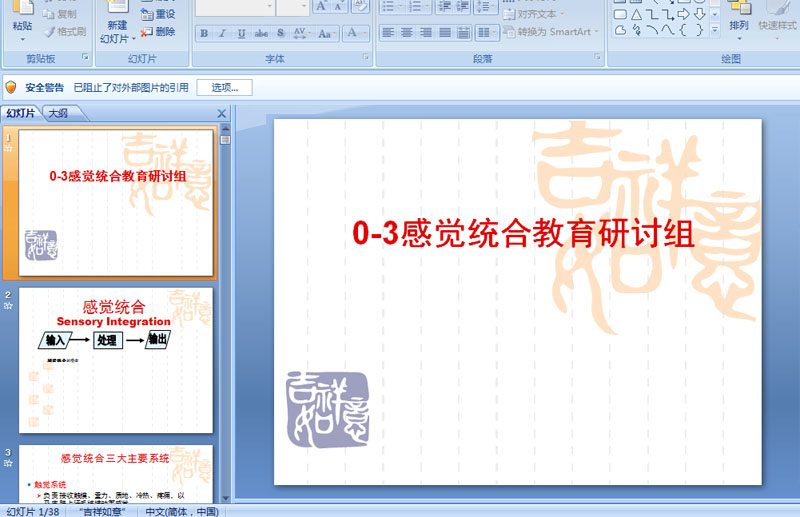This screenshot has width=800, height=517.
Task: Click the Reset slide layout icon
Action: point(158,14)
